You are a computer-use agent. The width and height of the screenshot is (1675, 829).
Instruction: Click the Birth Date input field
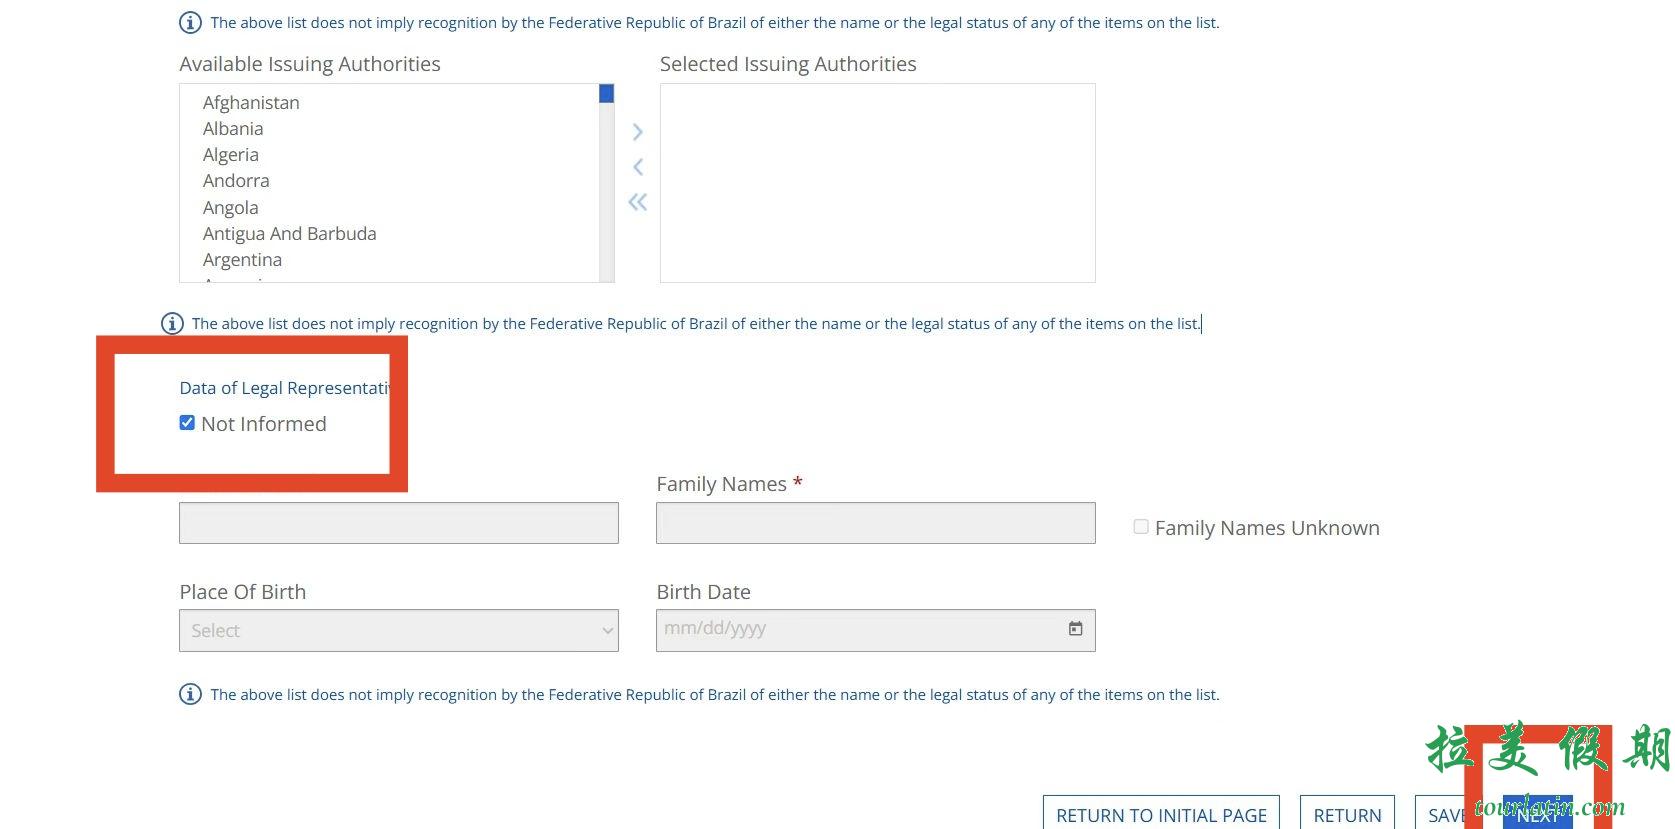(860, 630)
